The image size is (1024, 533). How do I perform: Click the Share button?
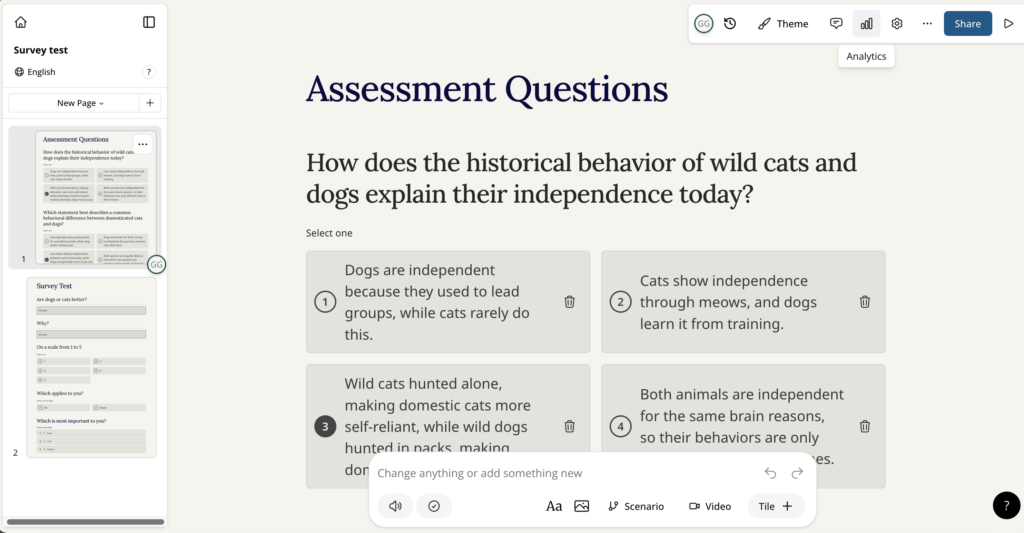967,24
